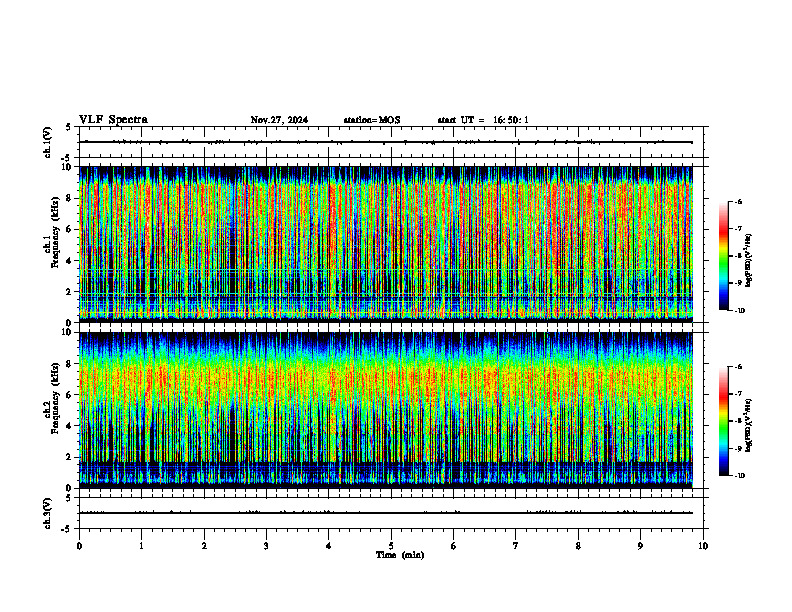792x612 pixels.
Task: Select the date text "Nov.27, 2024"
Action: 279,120
